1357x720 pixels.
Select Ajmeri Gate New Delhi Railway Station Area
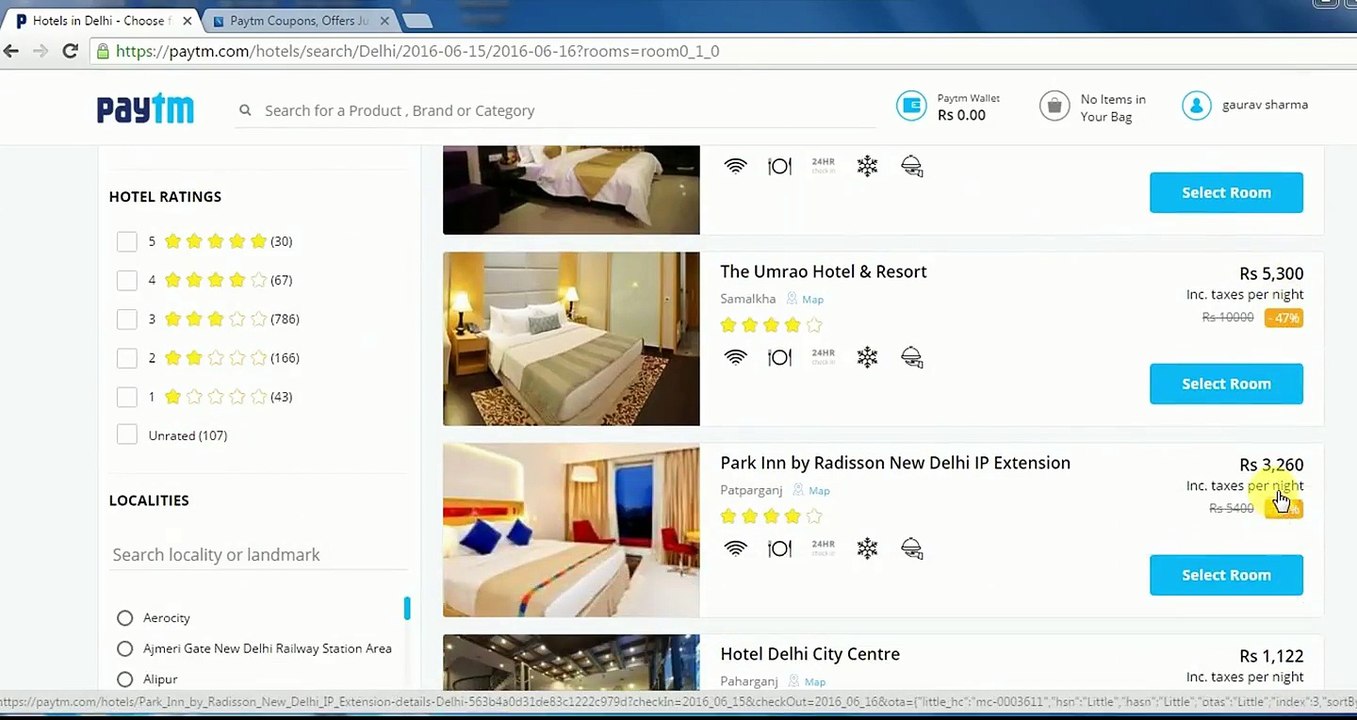[x=125, y=649]
